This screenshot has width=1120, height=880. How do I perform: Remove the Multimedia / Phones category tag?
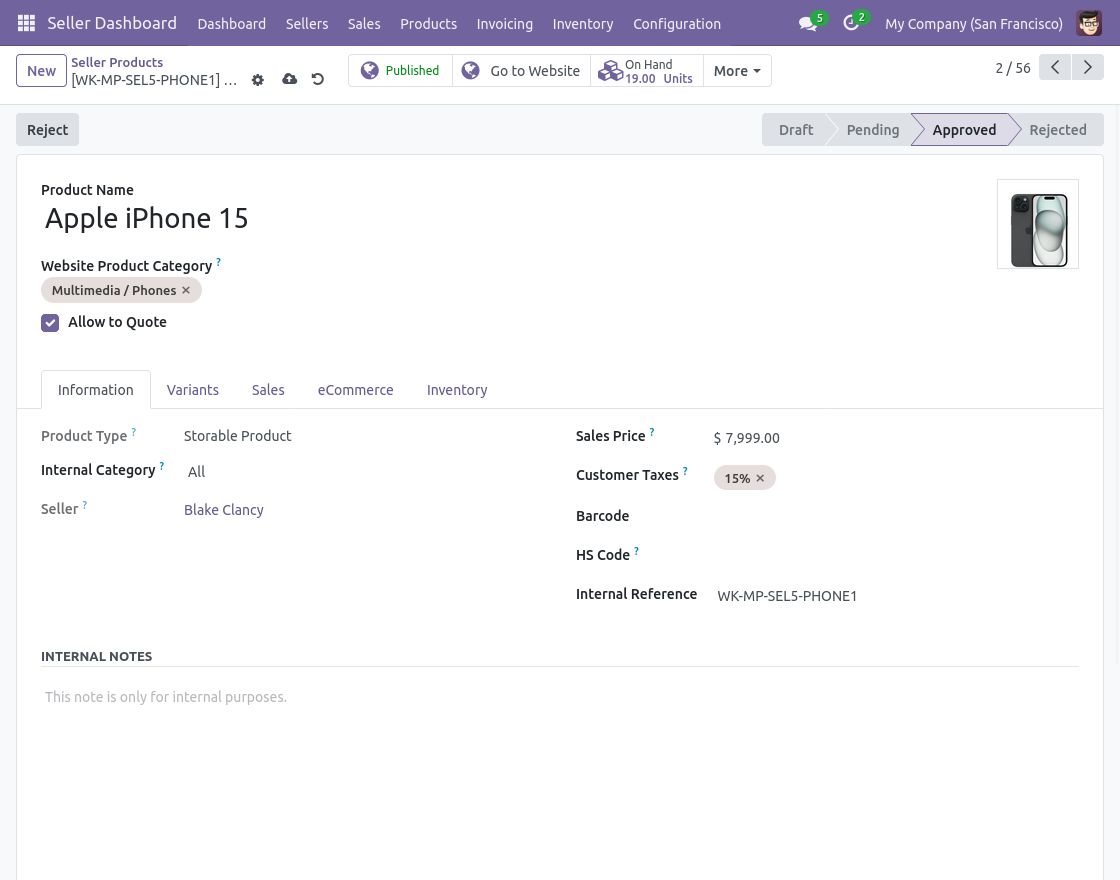186,291
